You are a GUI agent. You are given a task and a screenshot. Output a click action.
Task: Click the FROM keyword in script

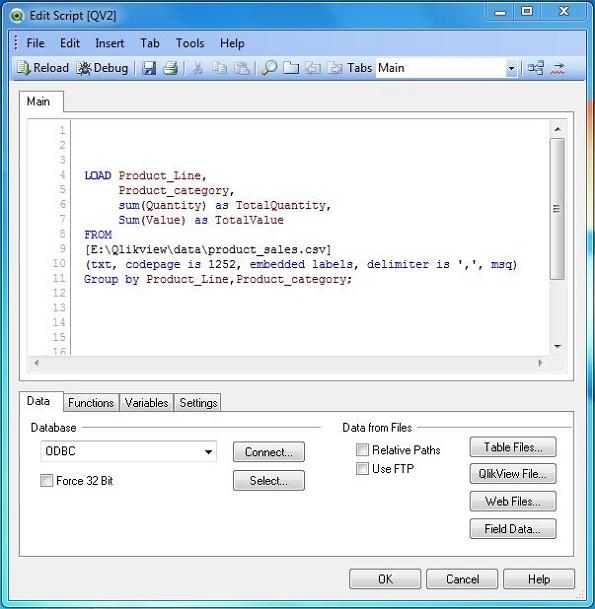tap(98, 235)
